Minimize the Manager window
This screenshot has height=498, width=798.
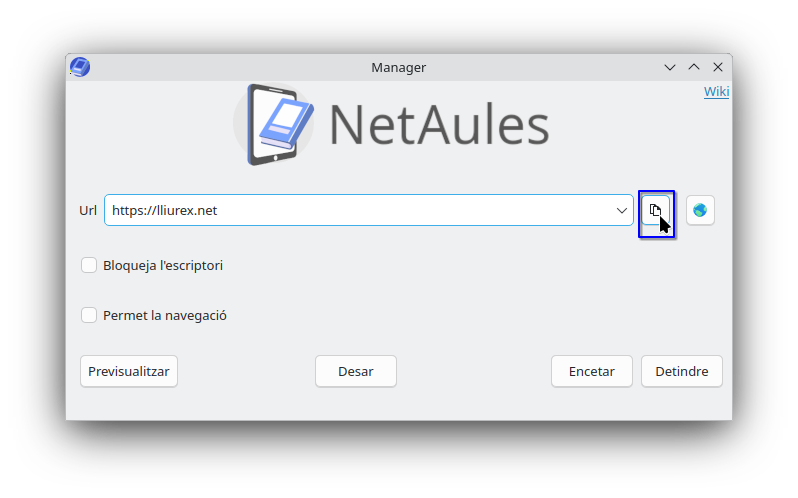670,67
